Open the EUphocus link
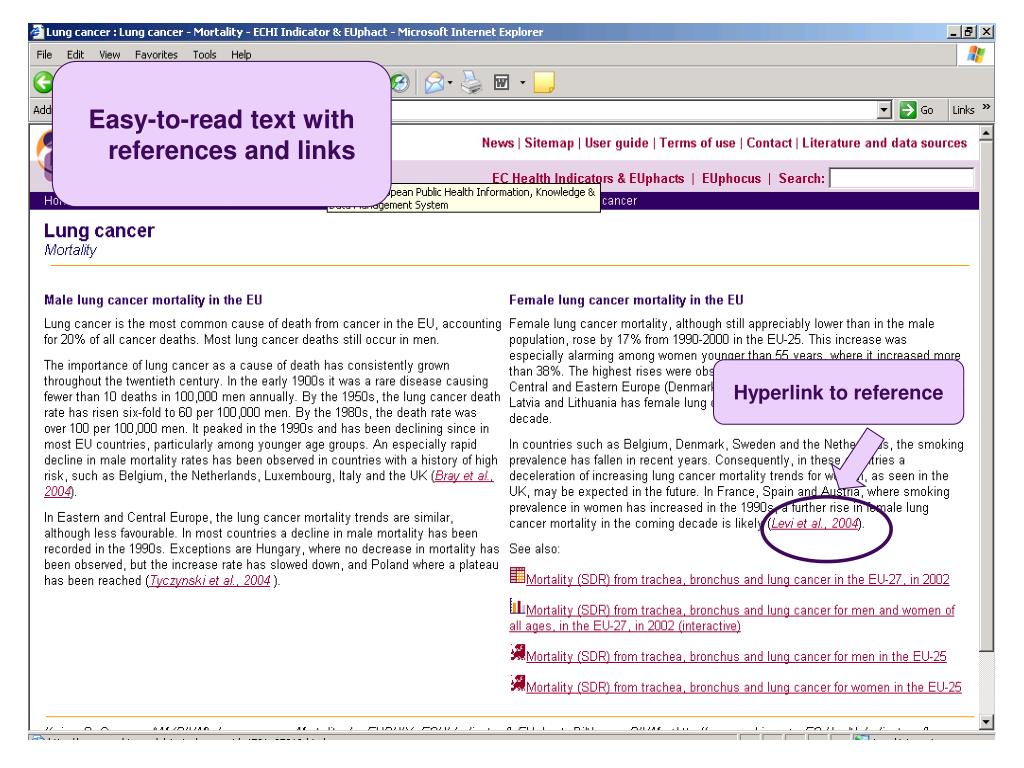The width and height of the screenshot is (1024, 768). point(731,178)
